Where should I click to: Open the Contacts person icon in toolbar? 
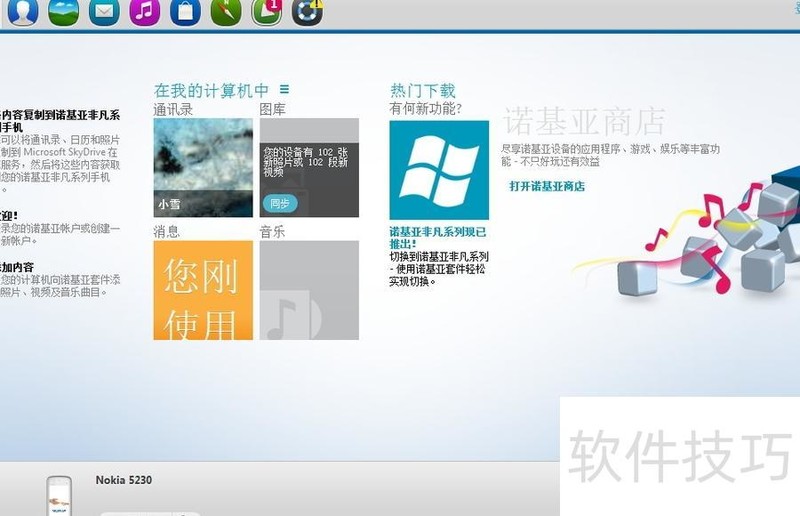(23, 11)
